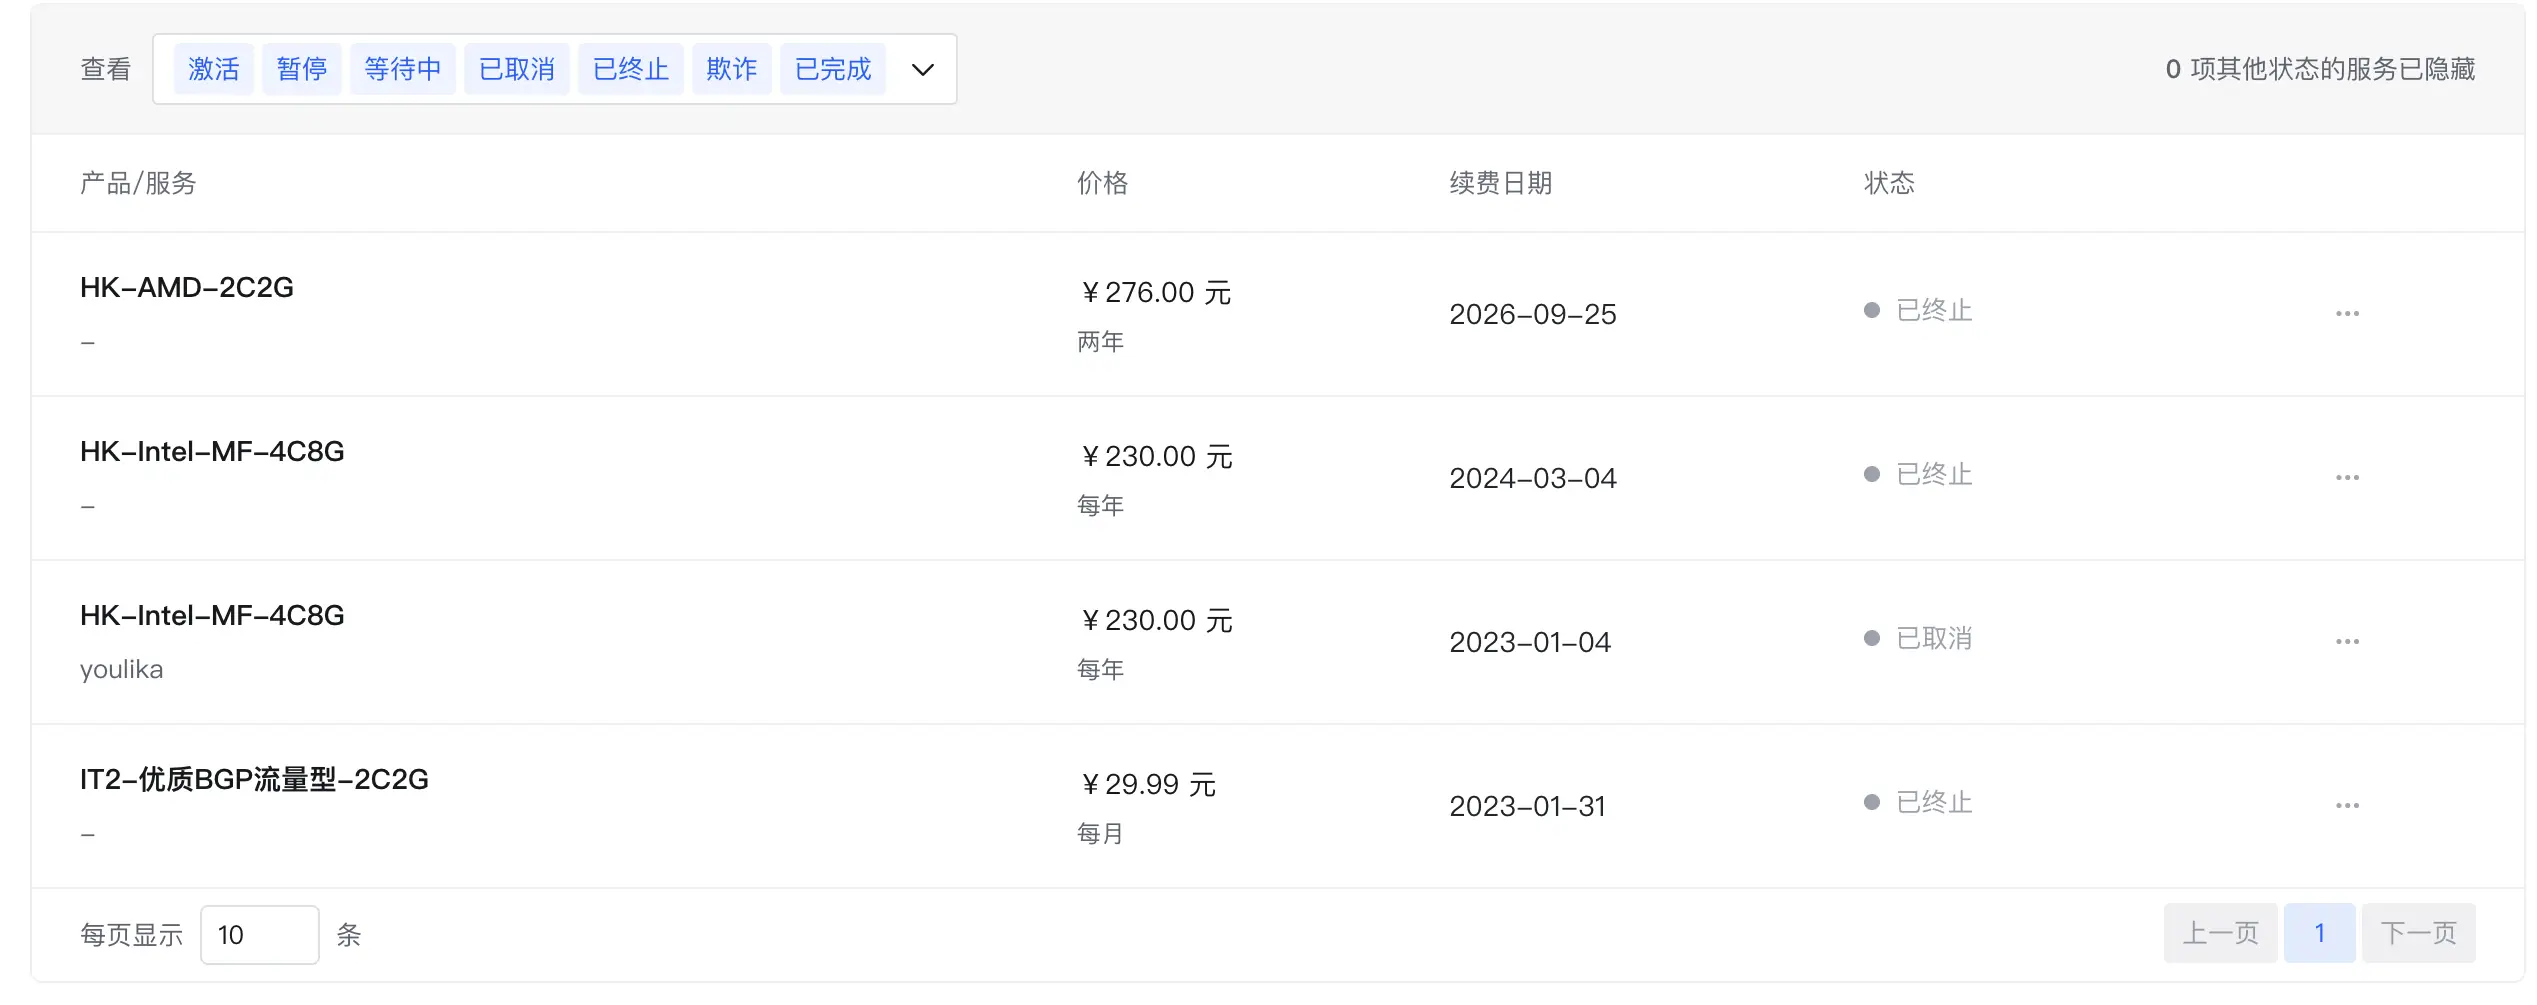Sort by 产品/服务 column header
Image resolution: width=2537 pixels, height=1005 pixels.
[138, 183]
